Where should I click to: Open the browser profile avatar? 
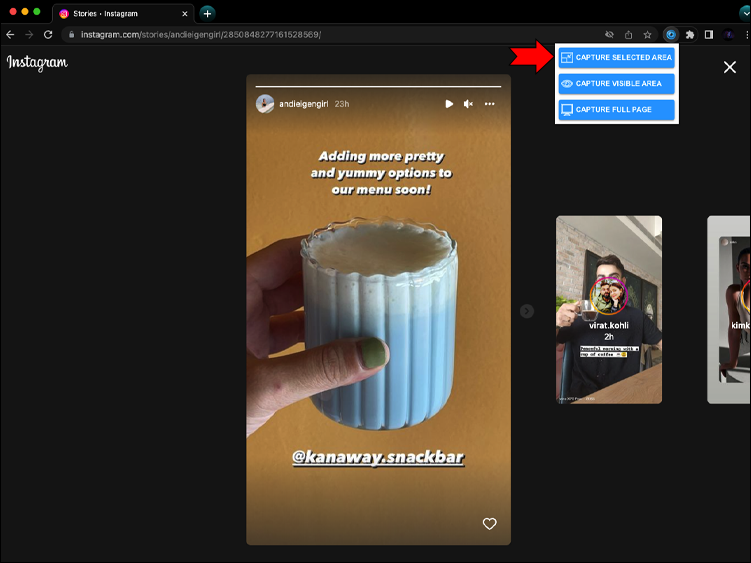click(x=728, y=34)
